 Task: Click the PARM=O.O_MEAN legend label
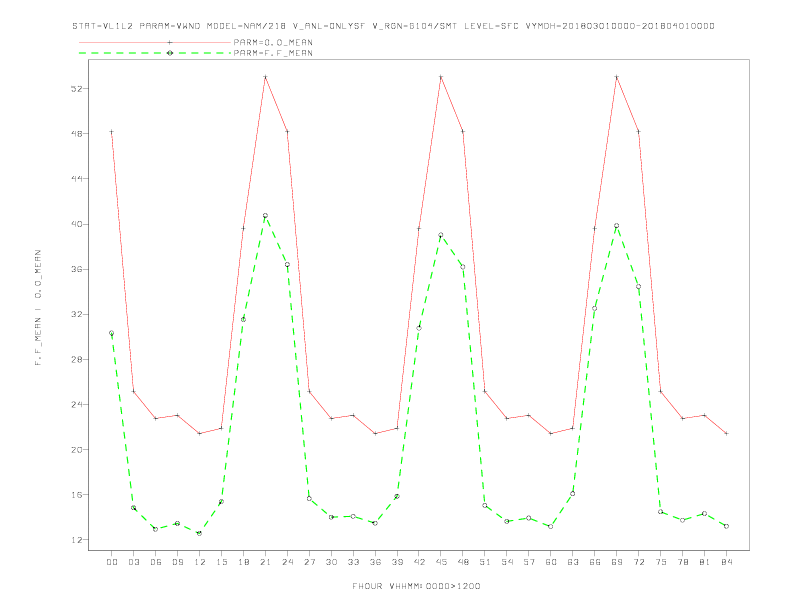[x=273, y=42]
